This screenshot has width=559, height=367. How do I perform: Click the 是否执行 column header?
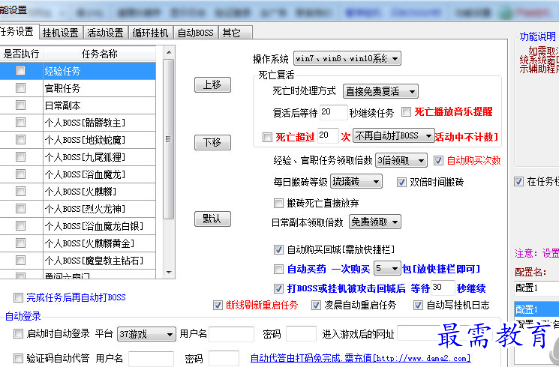point(21,54)
